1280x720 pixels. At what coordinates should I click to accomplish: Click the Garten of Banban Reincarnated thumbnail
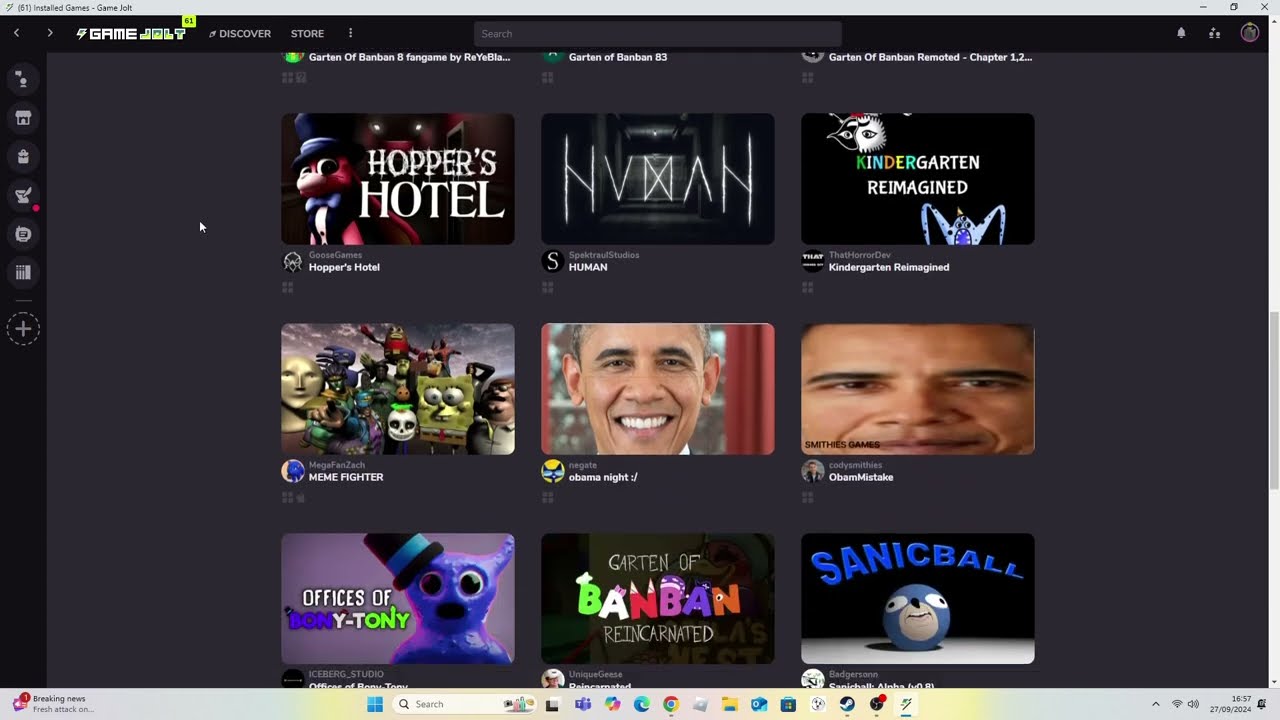coord(658,599)
